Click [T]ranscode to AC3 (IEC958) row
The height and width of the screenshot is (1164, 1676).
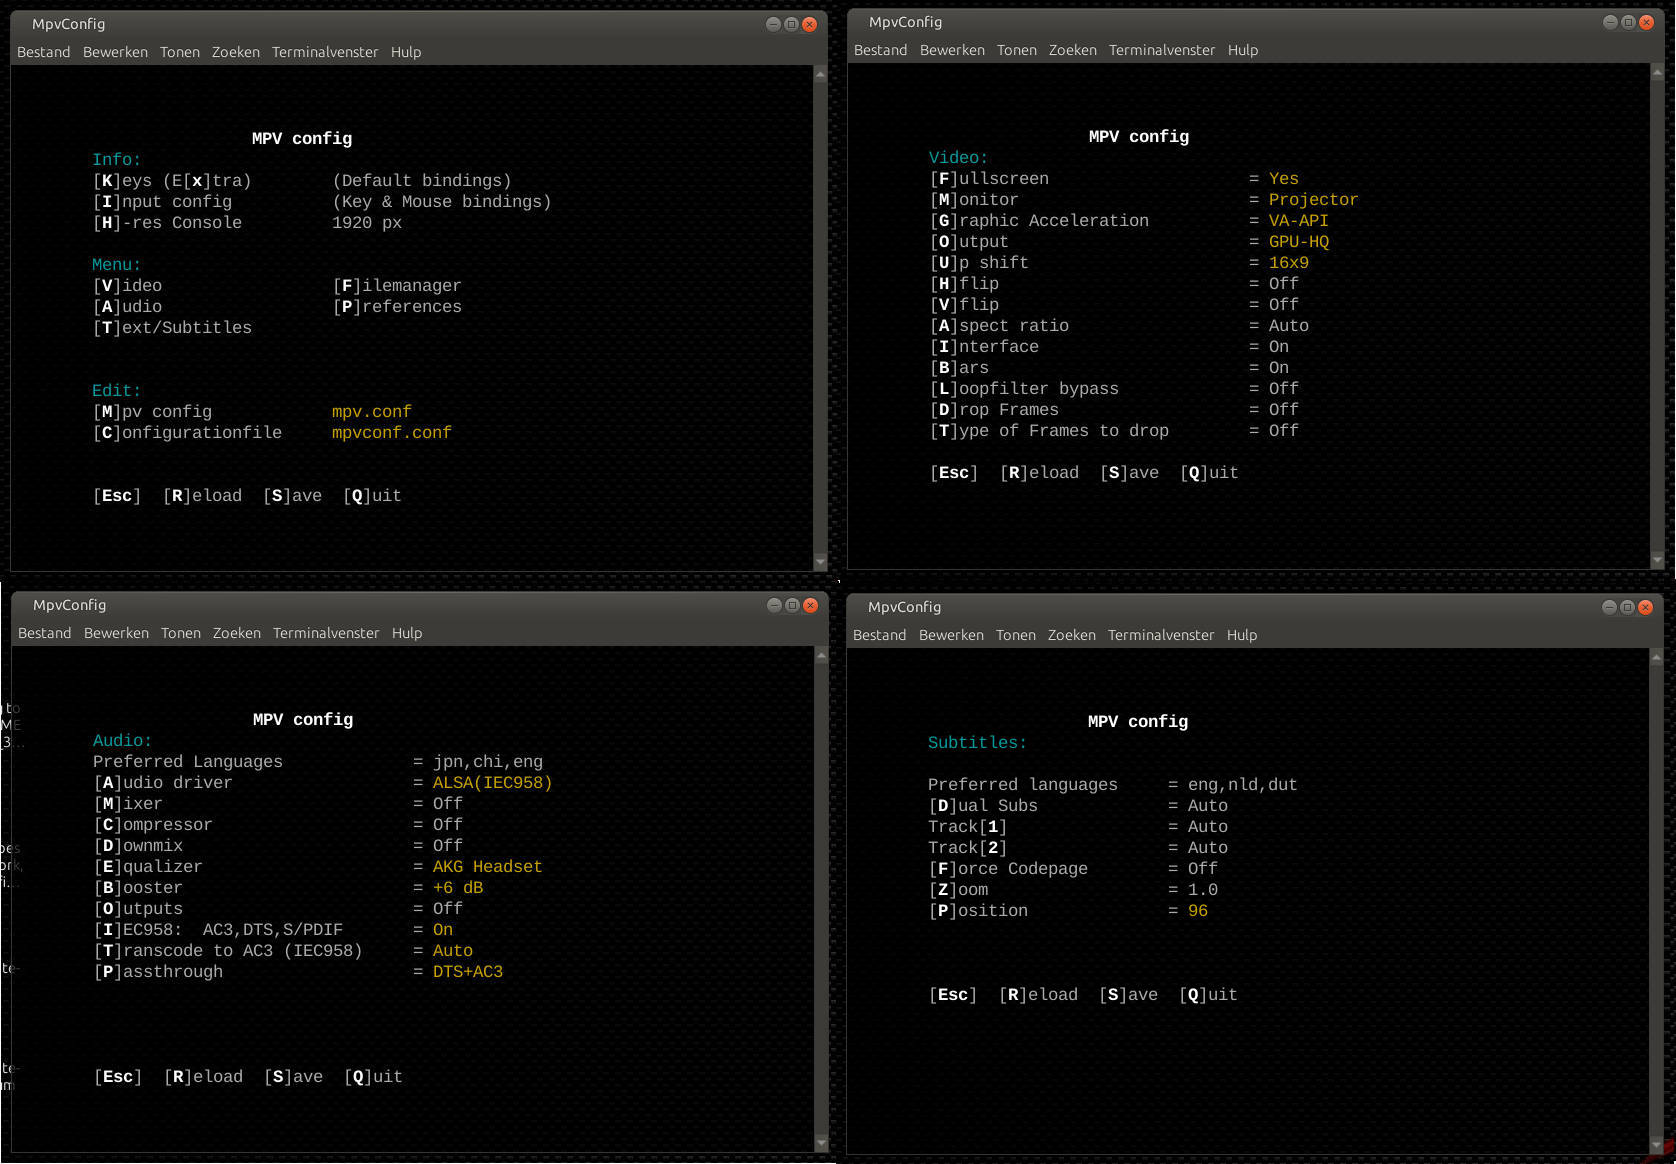click(283, 951)
